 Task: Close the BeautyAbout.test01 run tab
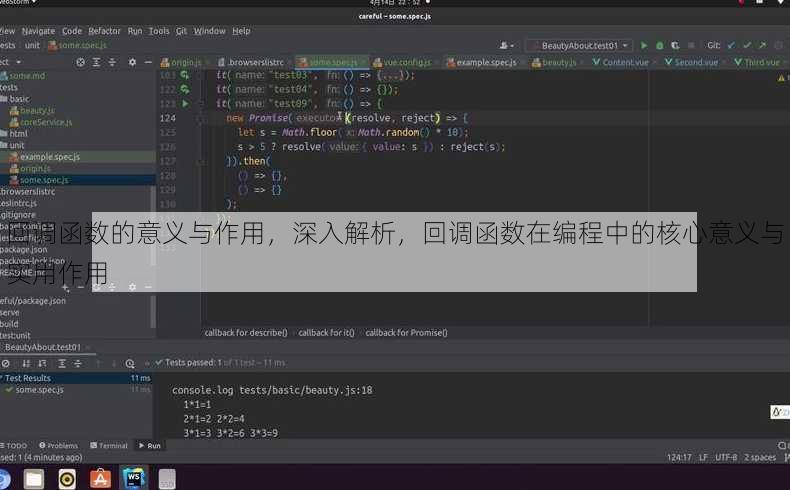[x=88, y=347]
